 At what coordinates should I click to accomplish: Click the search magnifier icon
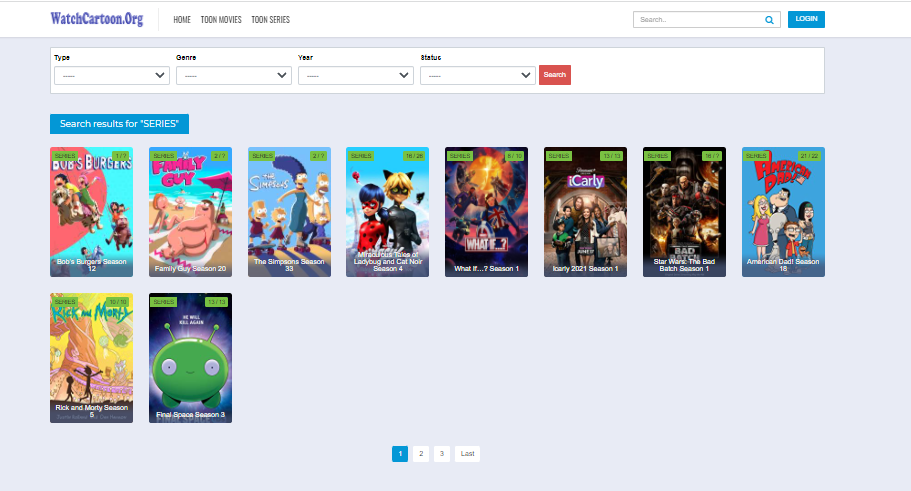coord(769,20)
